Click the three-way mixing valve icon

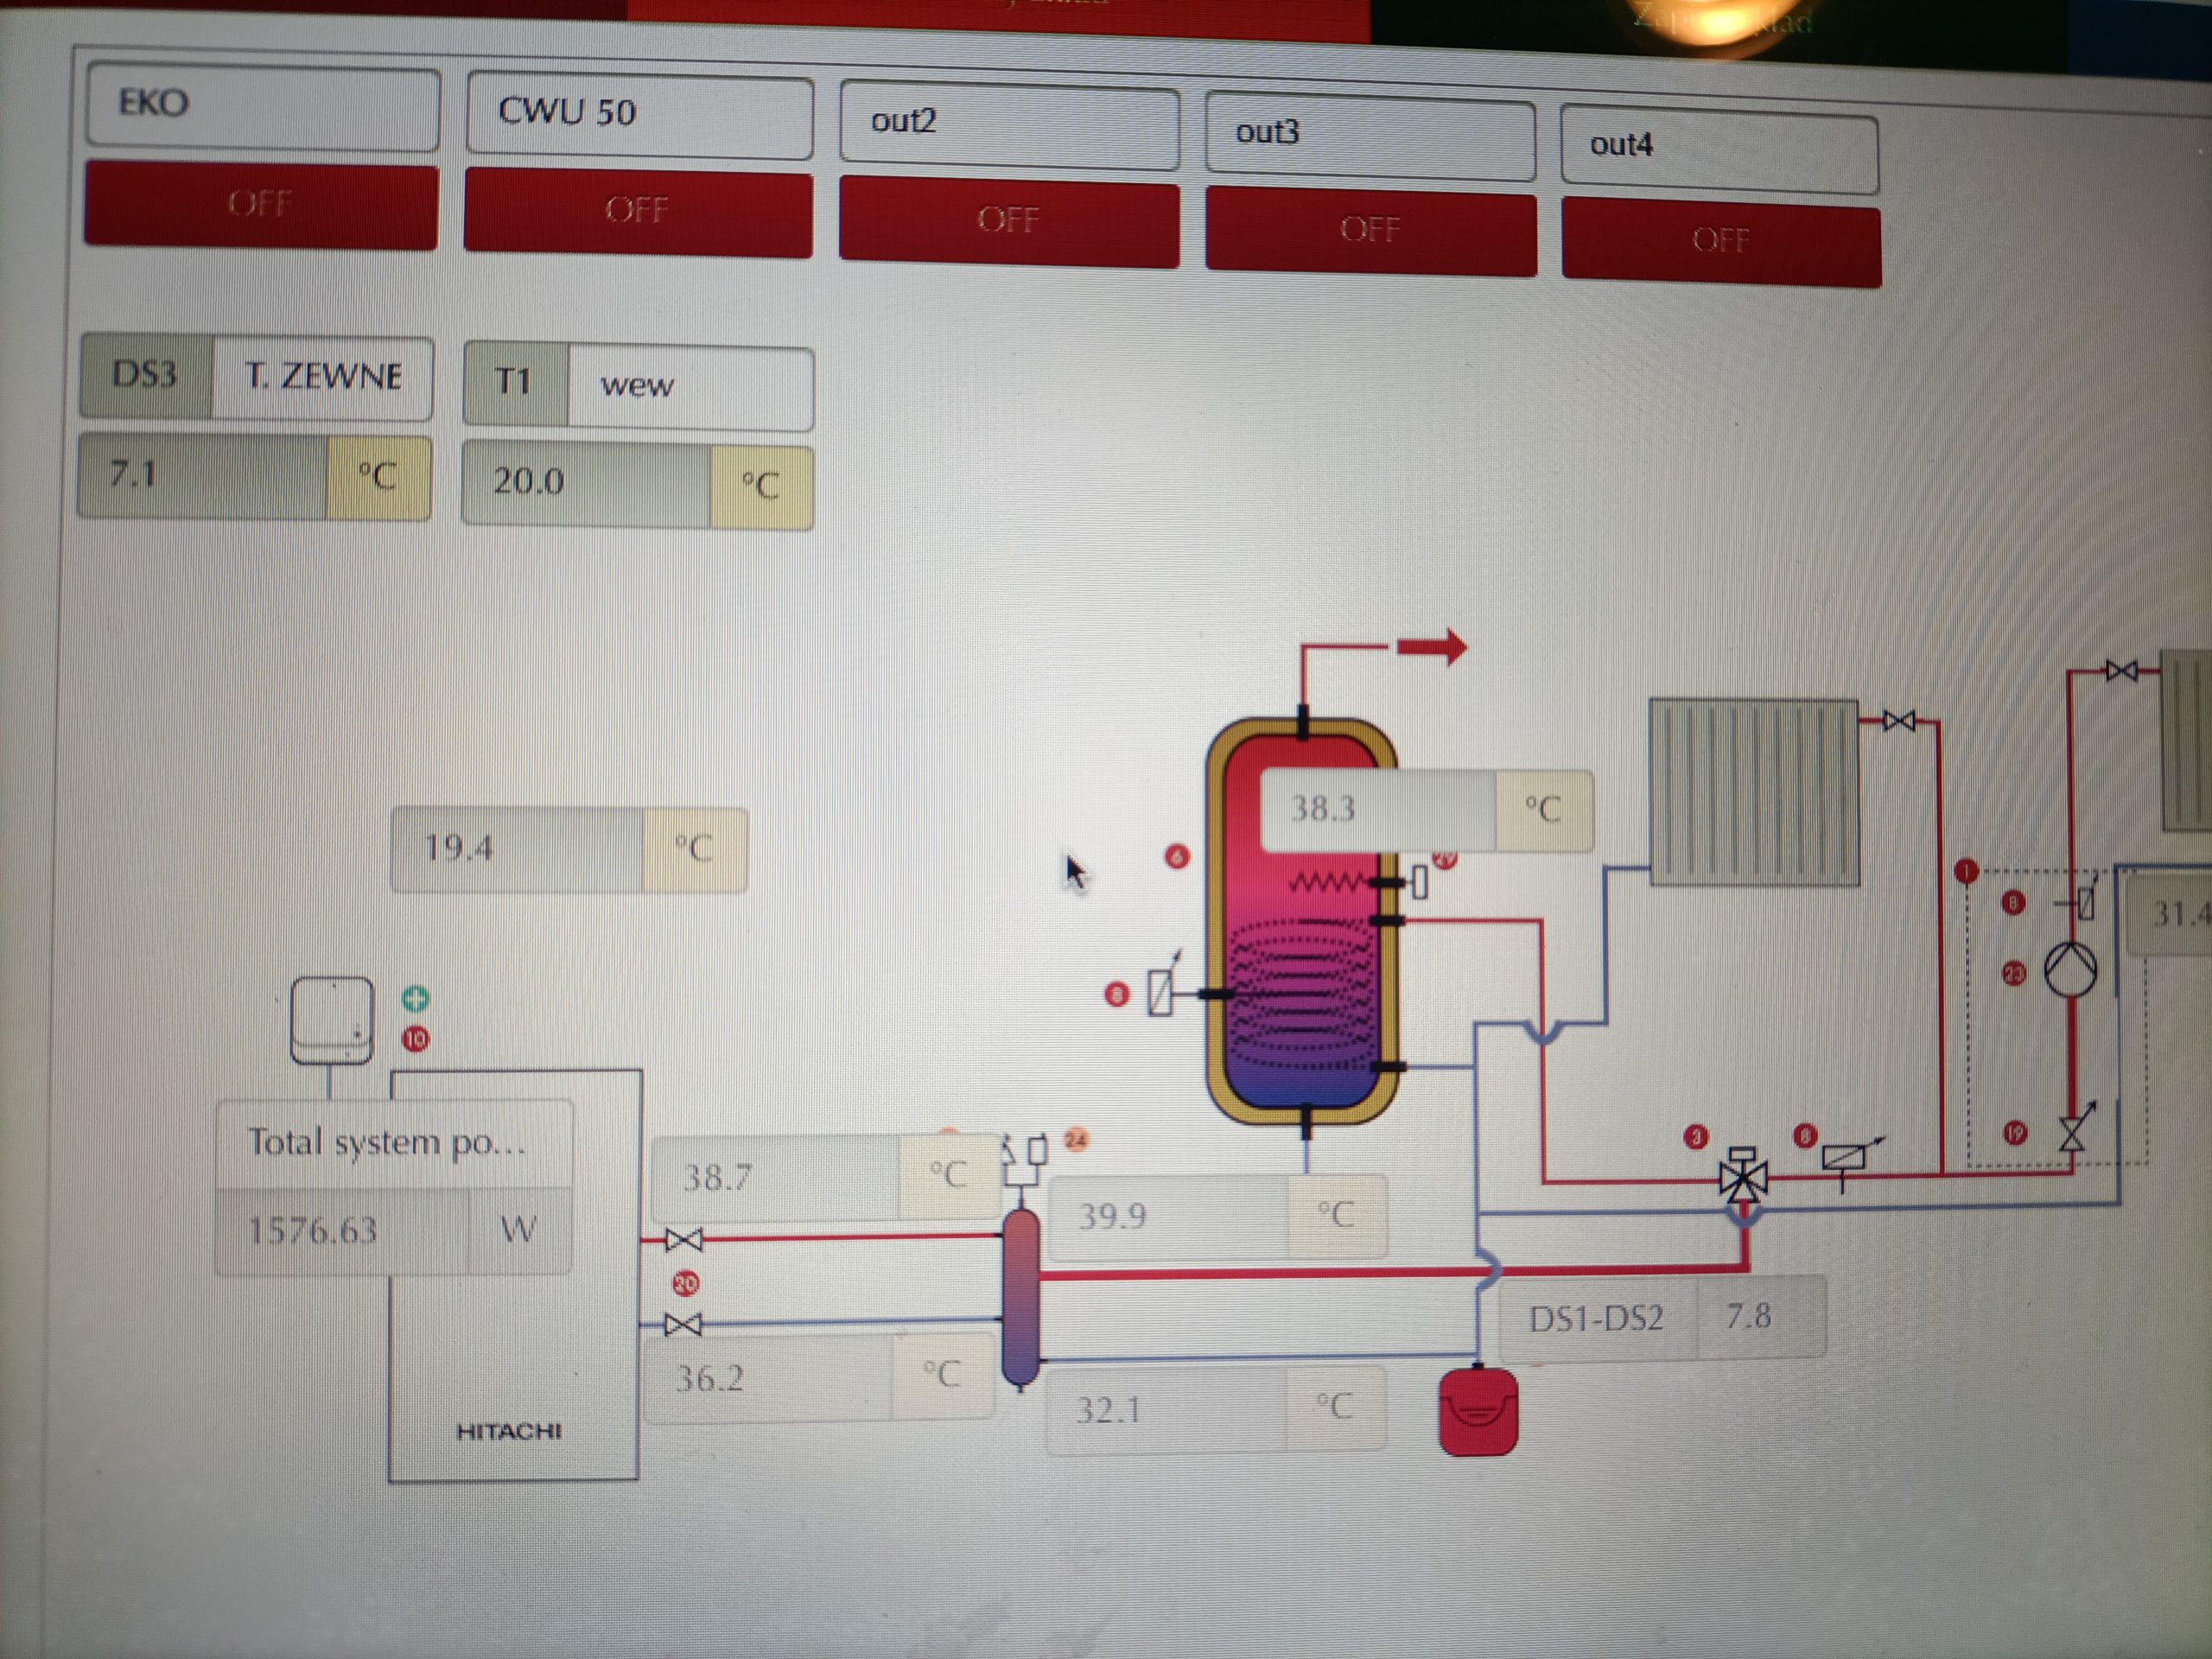click(x=1742, y=1178)
